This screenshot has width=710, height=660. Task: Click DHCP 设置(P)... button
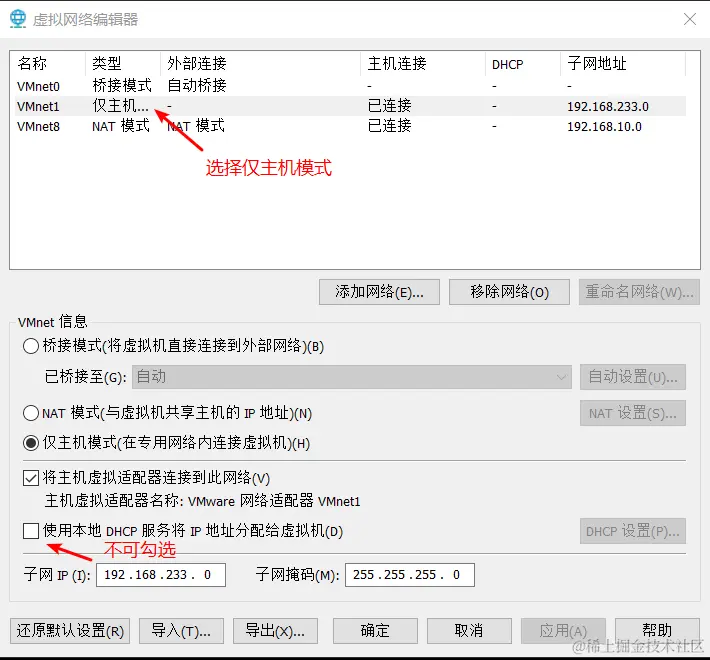click(633, 531)
